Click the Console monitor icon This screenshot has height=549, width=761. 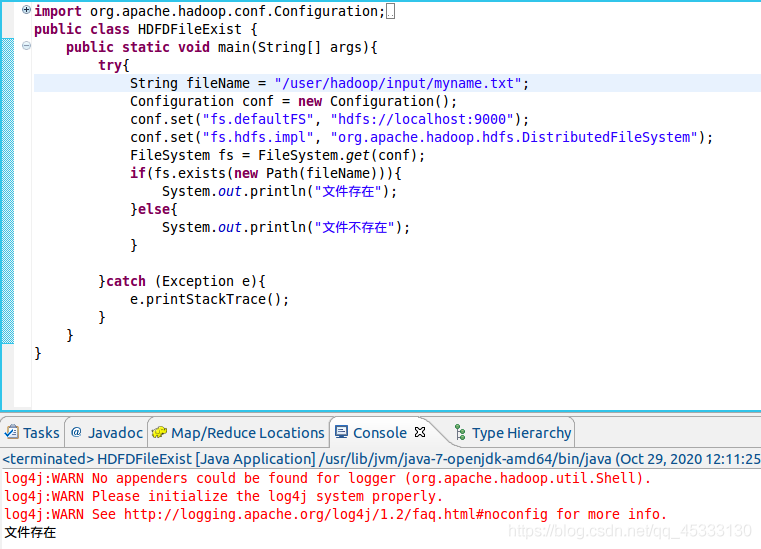pos(342,432)
